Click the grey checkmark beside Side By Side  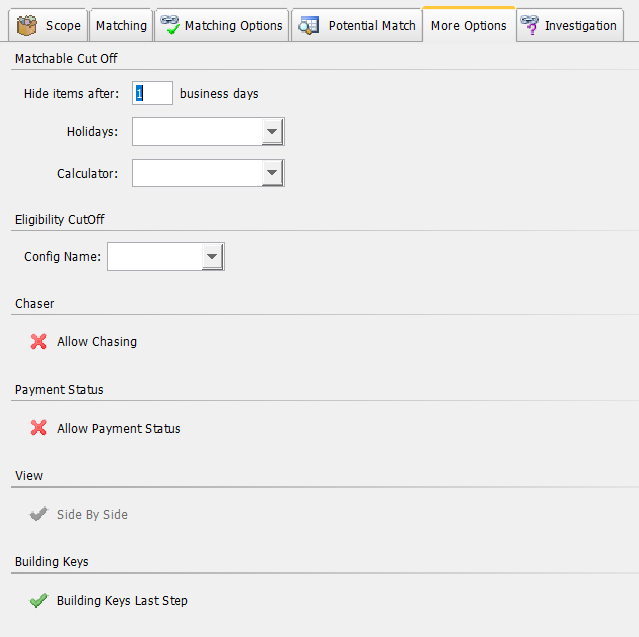coord(39,514)
